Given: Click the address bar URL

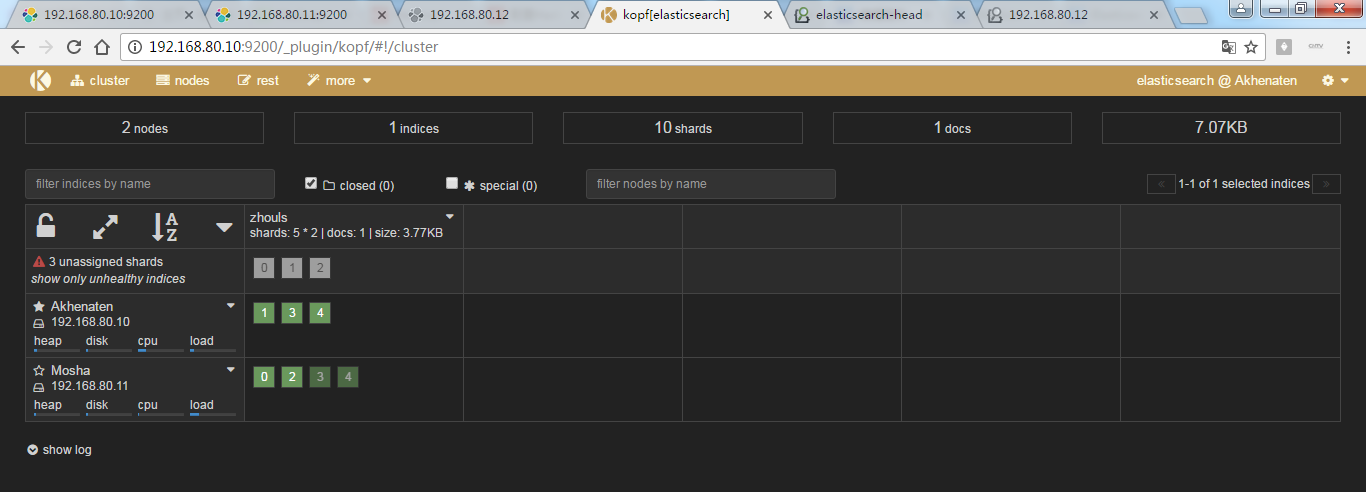Looking at the screenshot, I should click(x=293, y=47).
